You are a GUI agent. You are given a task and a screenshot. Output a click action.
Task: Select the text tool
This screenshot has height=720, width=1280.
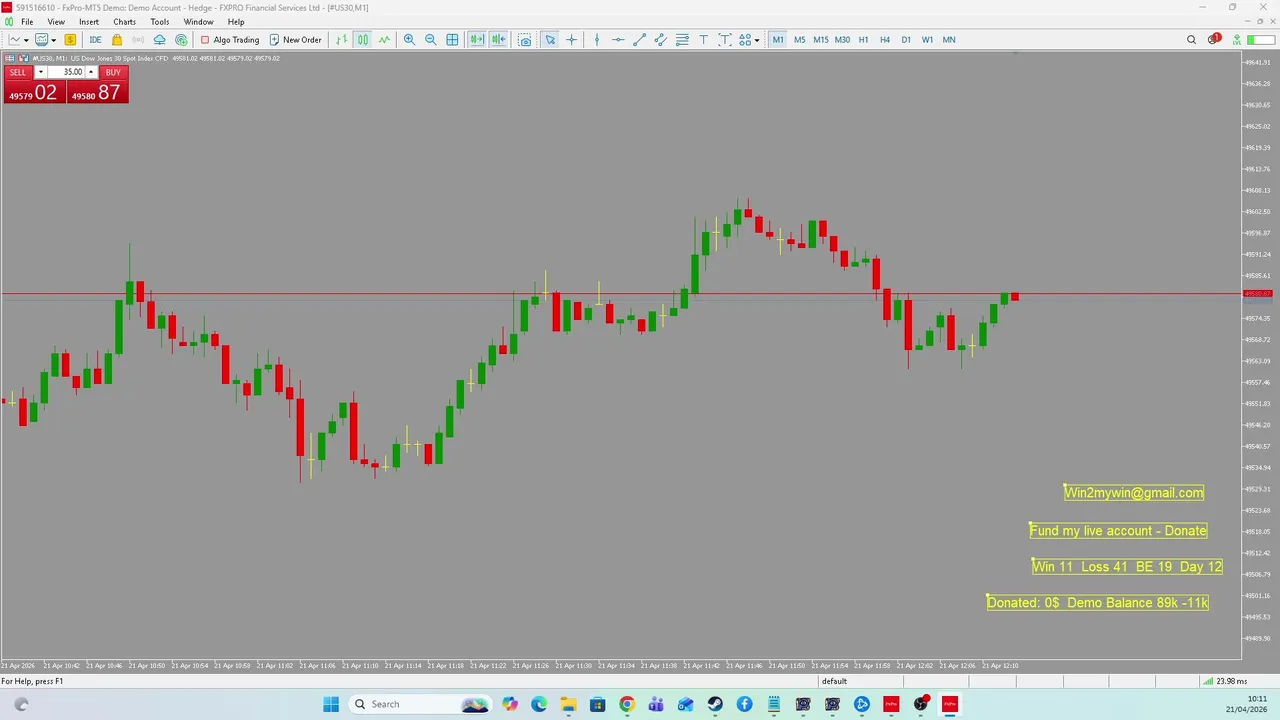(x=703, y=40)
